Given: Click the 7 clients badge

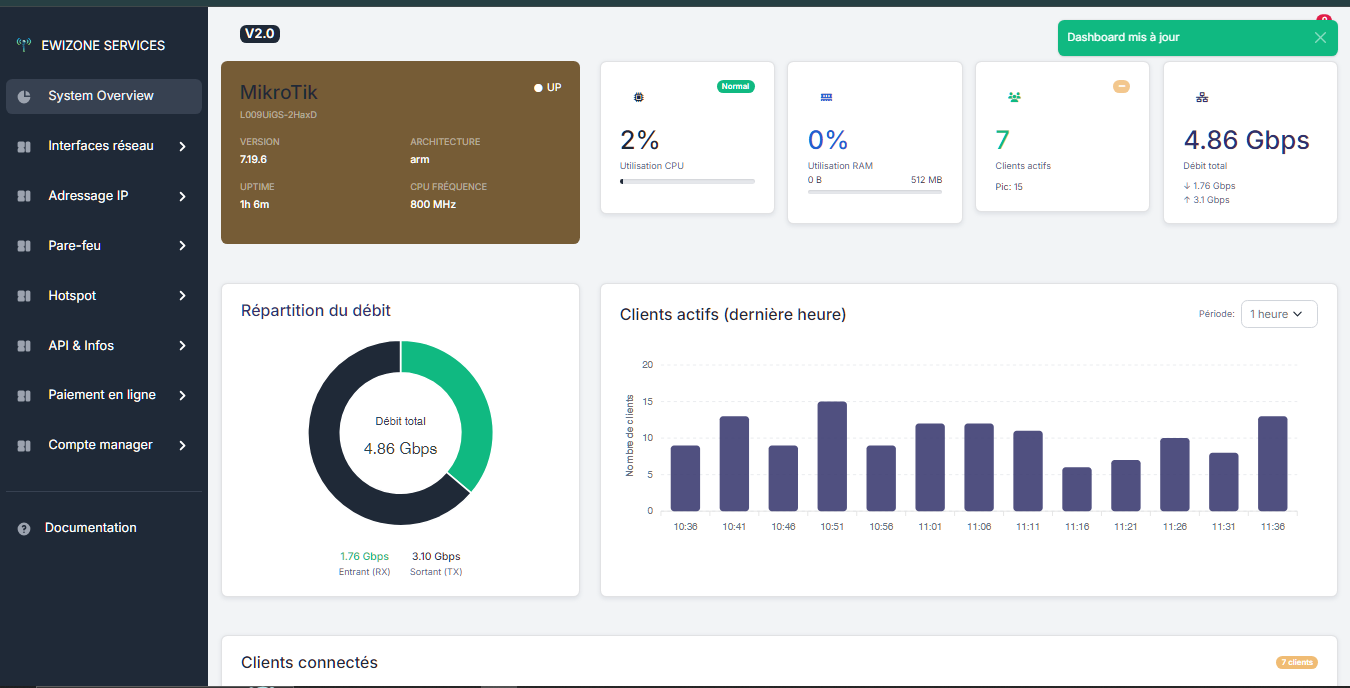Looking at the screenshot, I should click(1296, 662).
